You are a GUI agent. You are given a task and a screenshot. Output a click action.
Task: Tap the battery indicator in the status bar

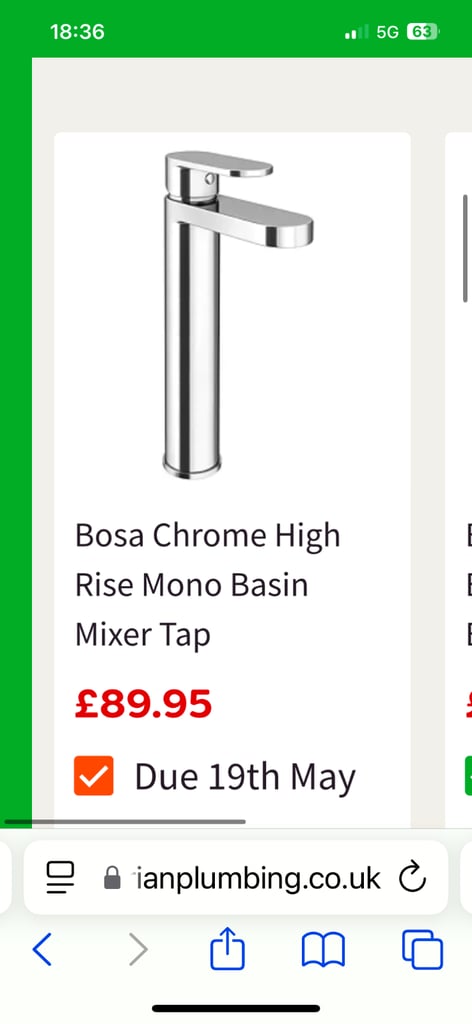coord(423,32)
